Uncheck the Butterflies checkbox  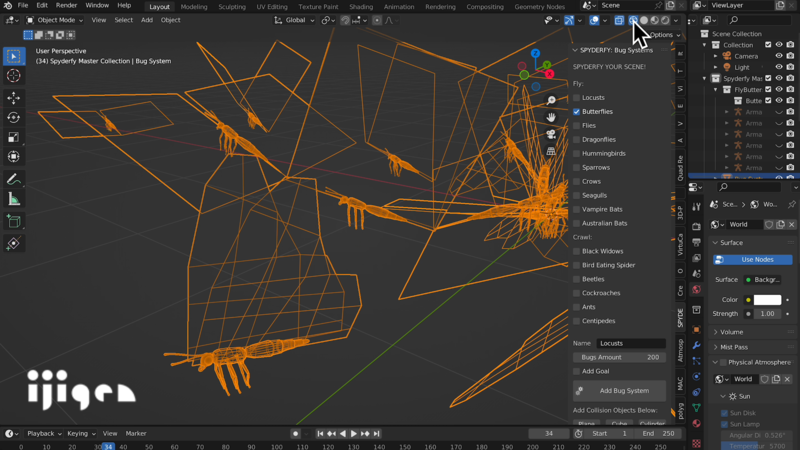[577, 111]
